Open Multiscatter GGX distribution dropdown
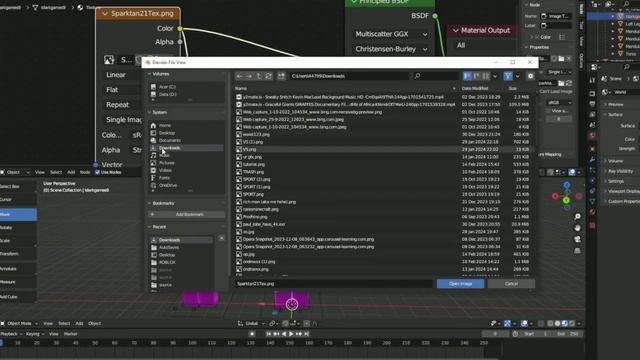 point(391,34)
